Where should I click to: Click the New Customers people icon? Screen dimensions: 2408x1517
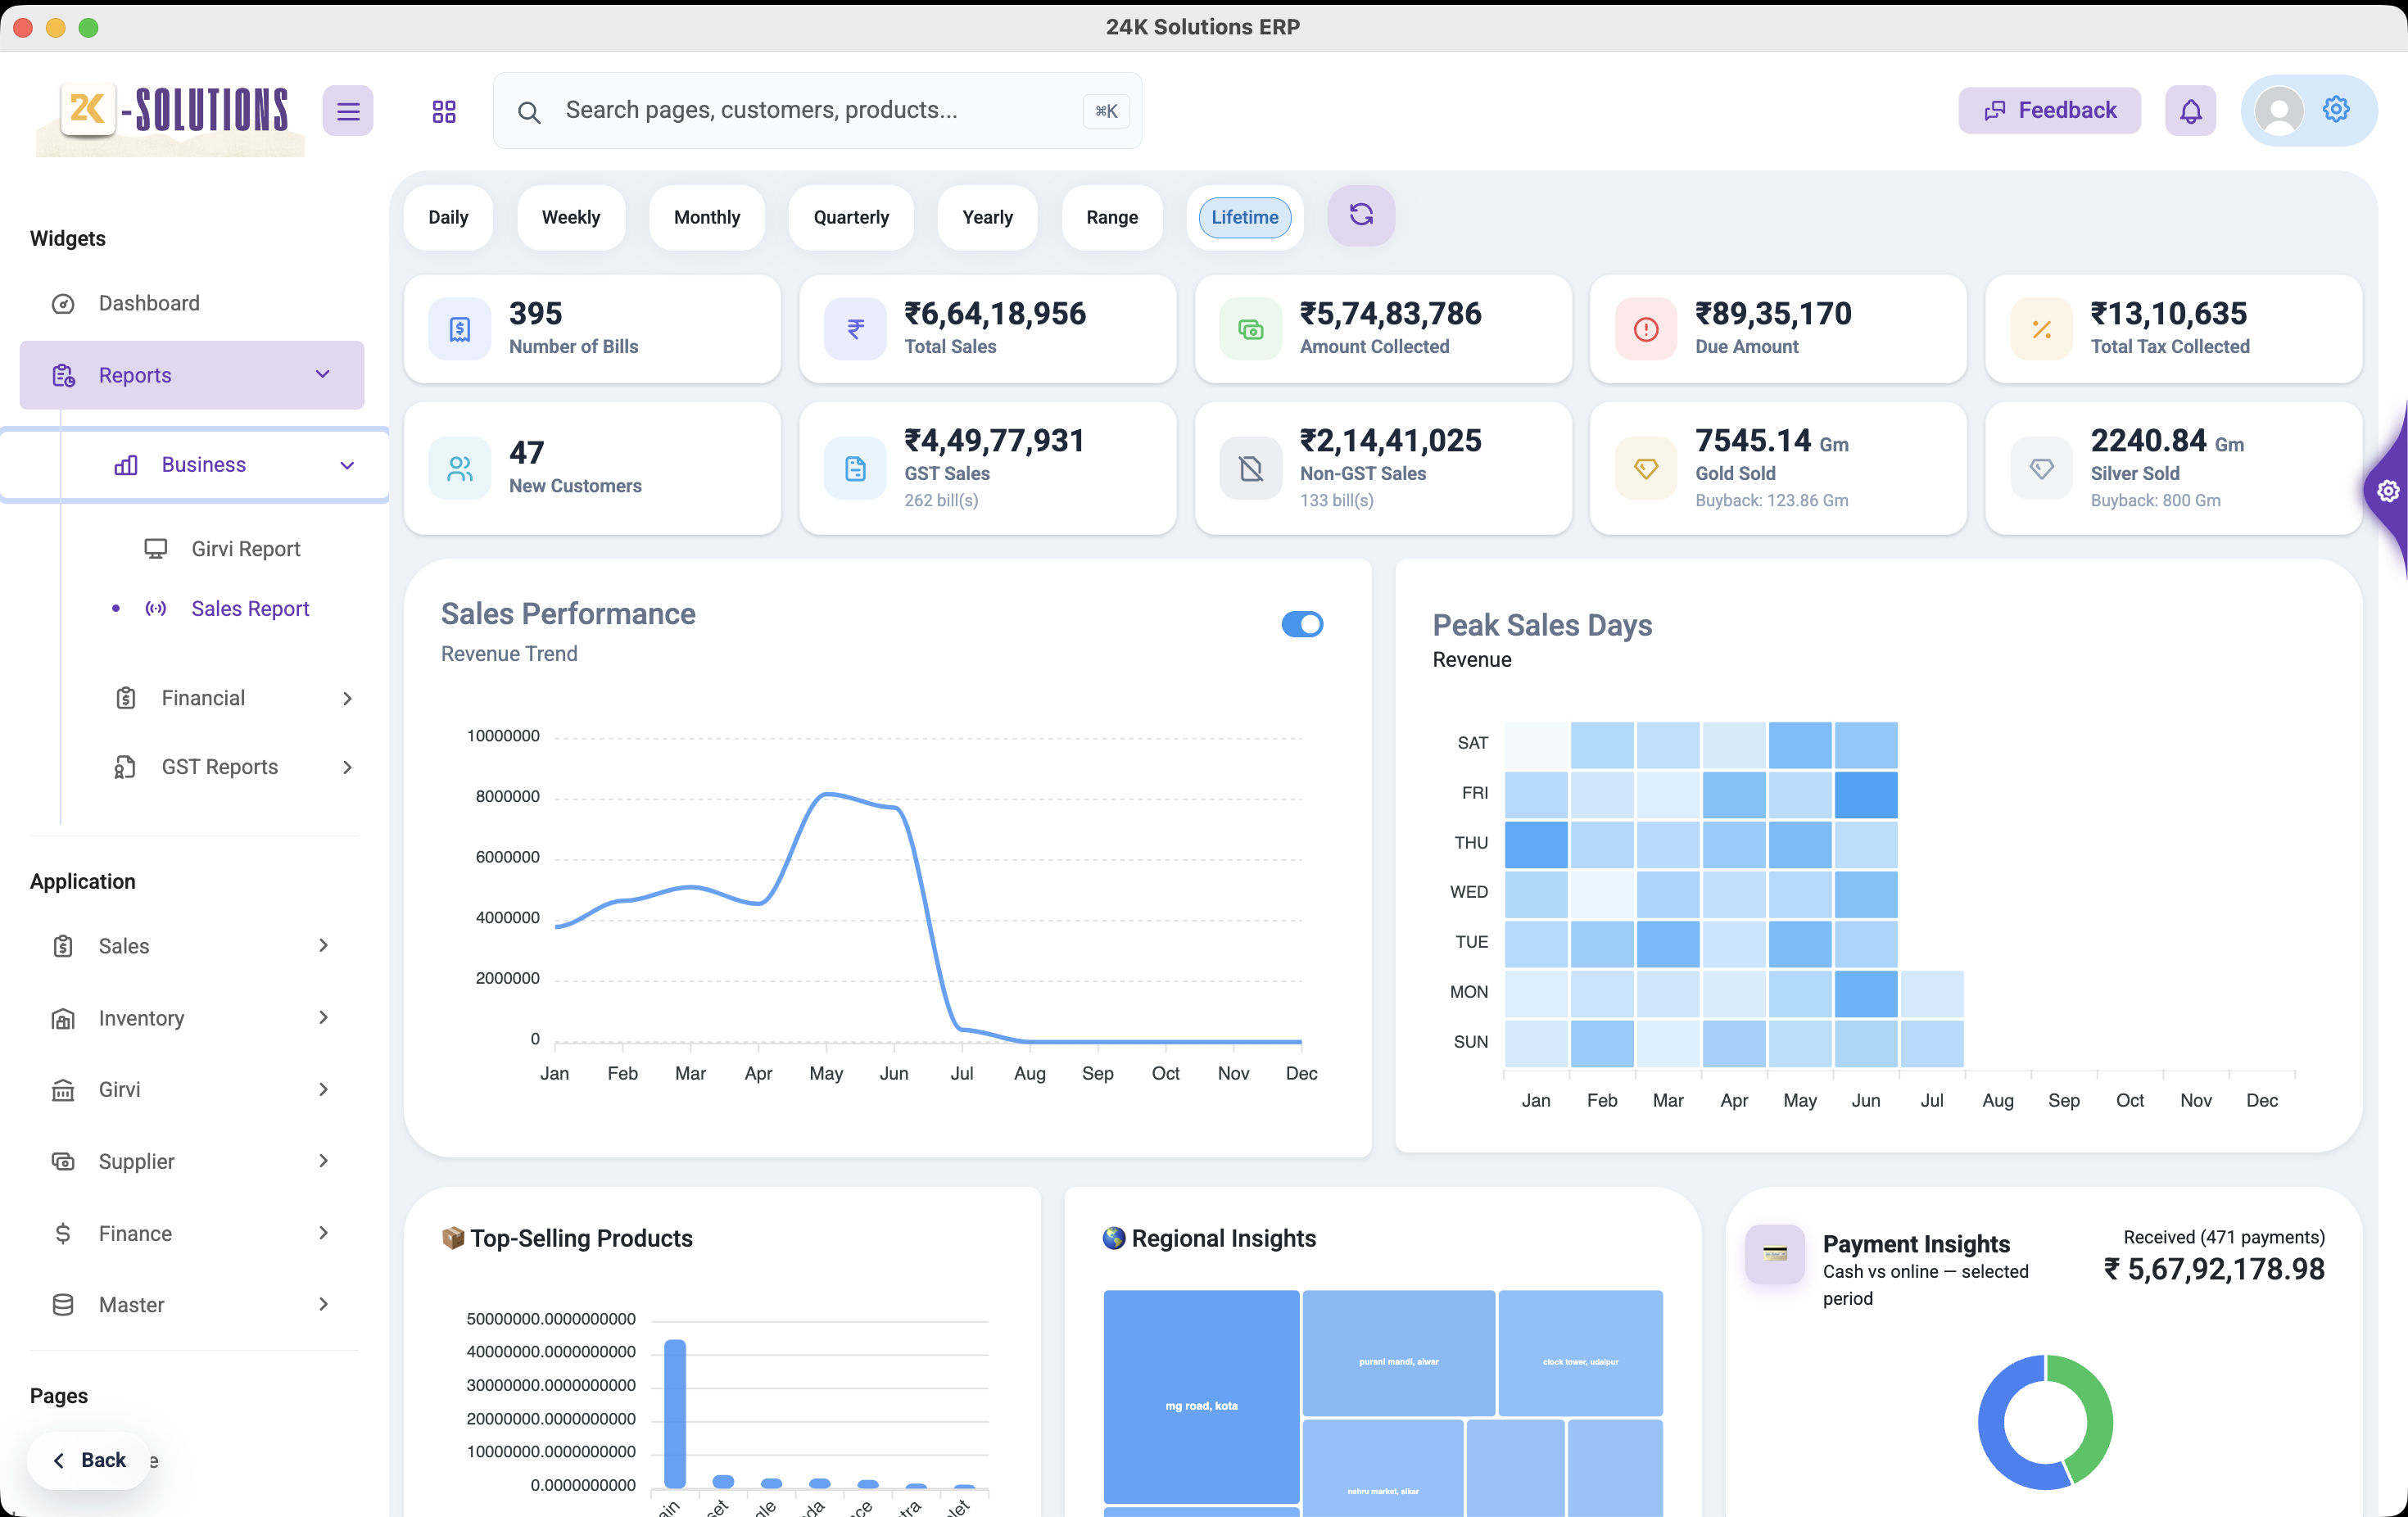pos(460,468)
